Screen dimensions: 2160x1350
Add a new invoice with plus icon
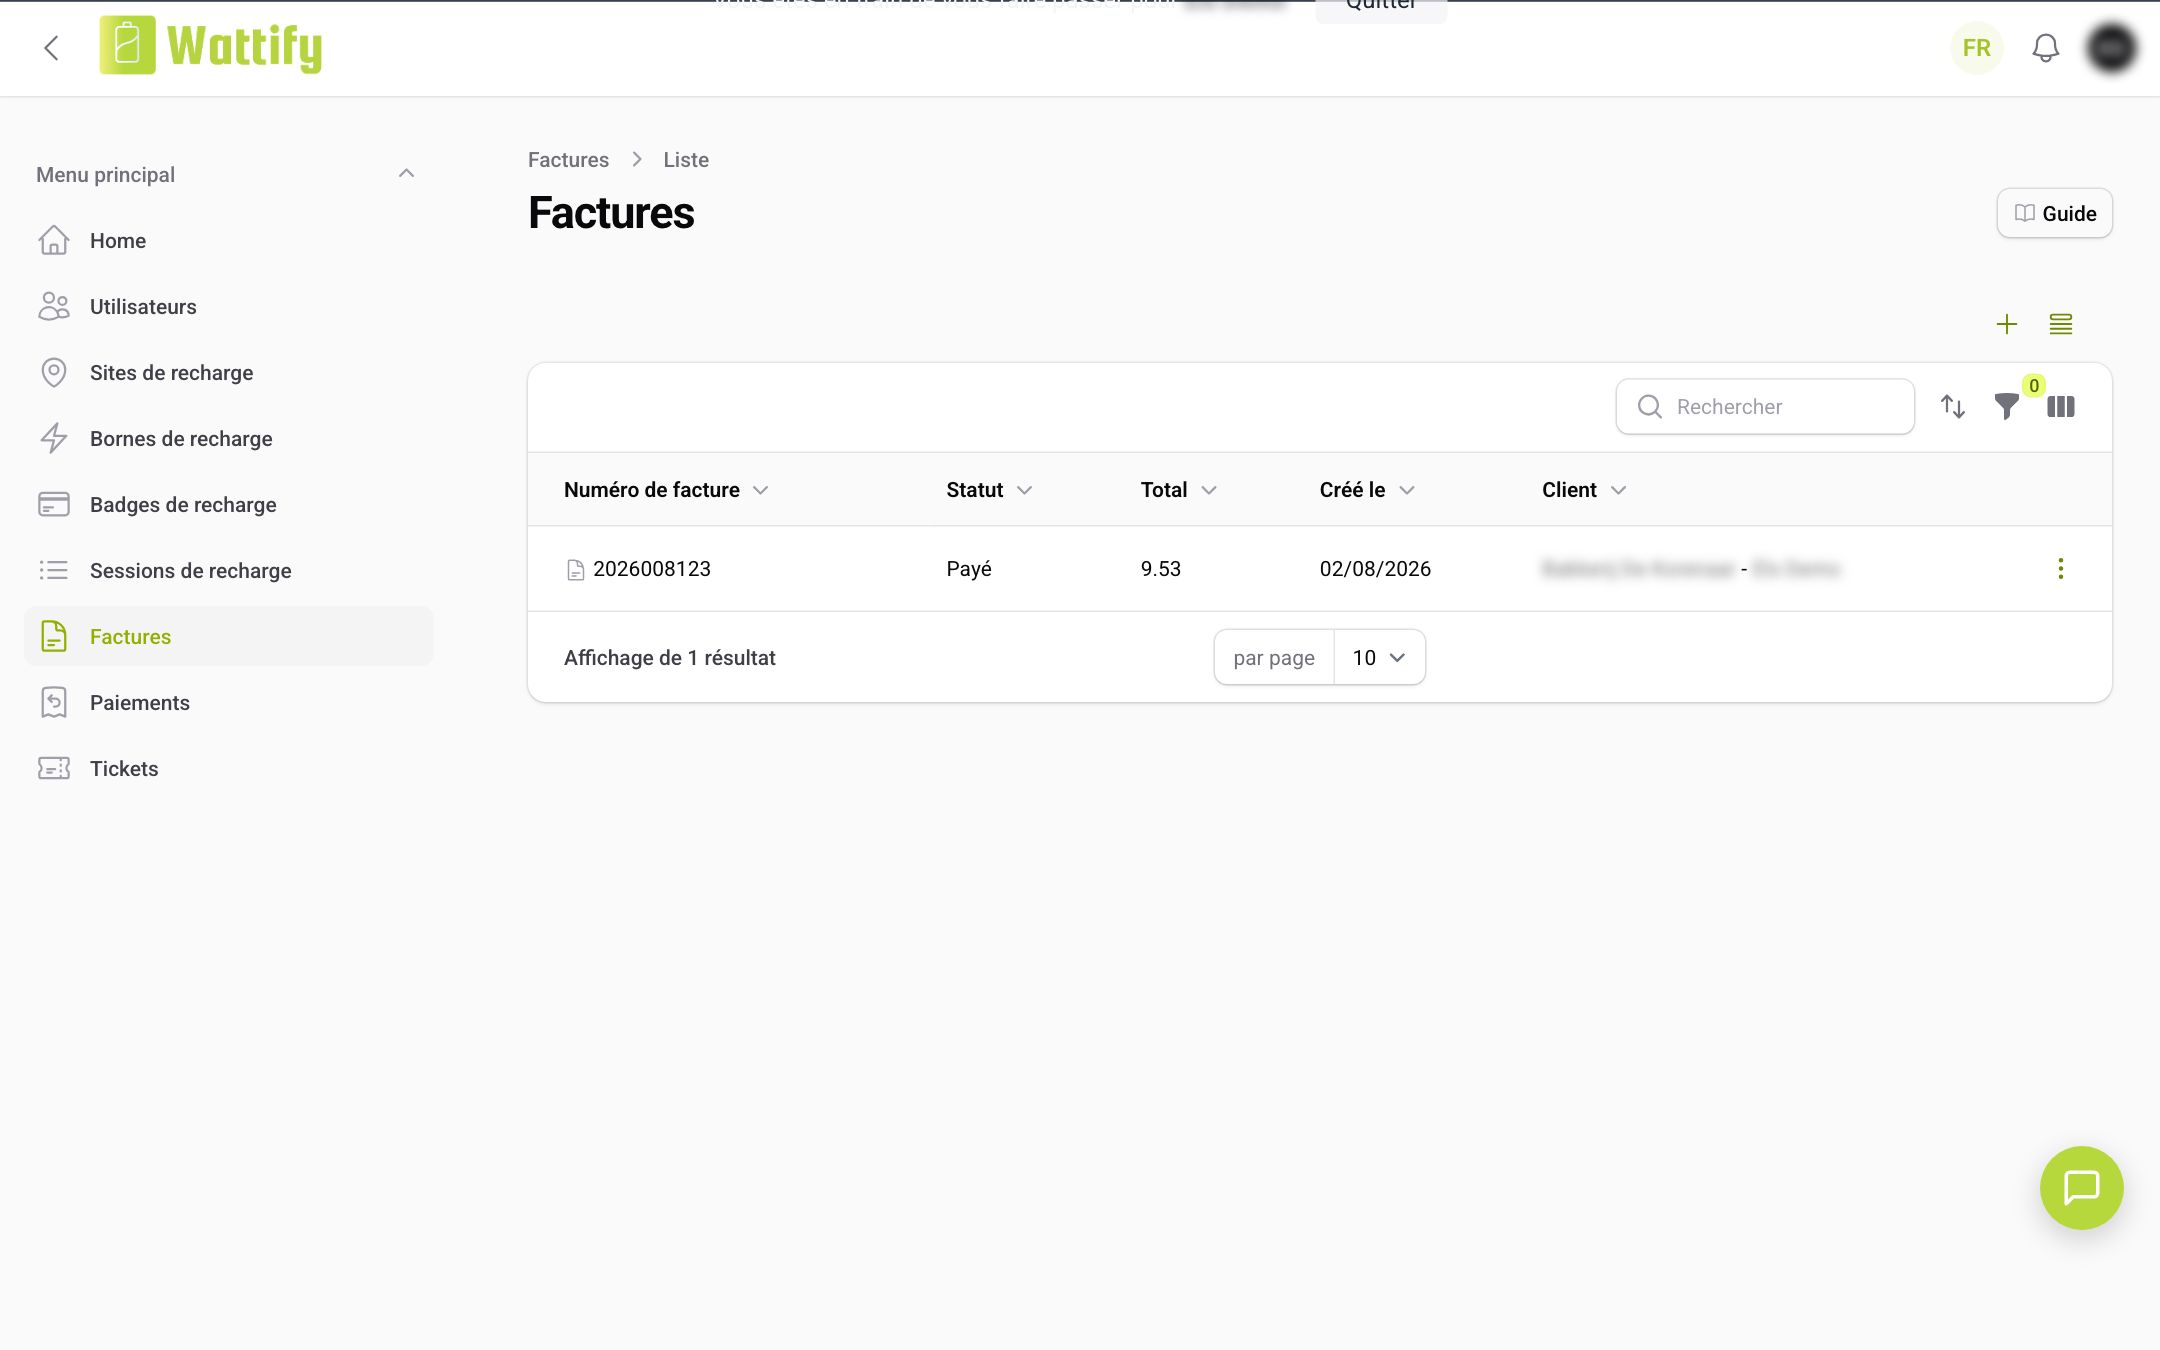2006,324
